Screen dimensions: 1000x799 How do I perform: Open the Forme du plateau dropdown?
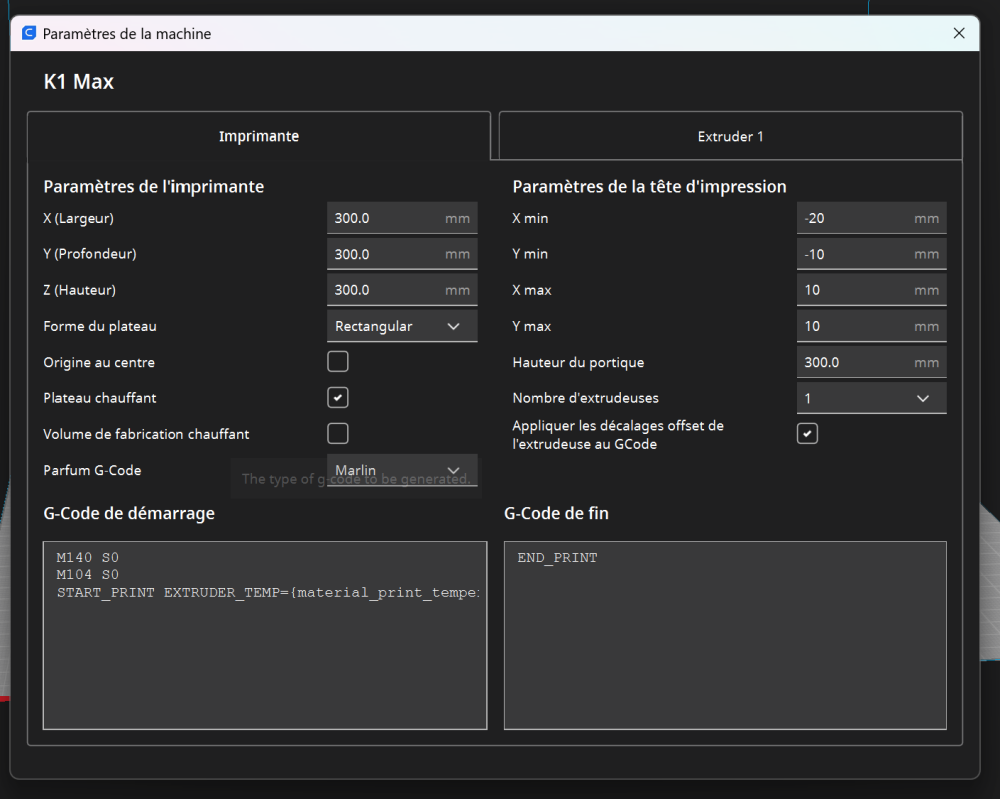pos(402,326)
